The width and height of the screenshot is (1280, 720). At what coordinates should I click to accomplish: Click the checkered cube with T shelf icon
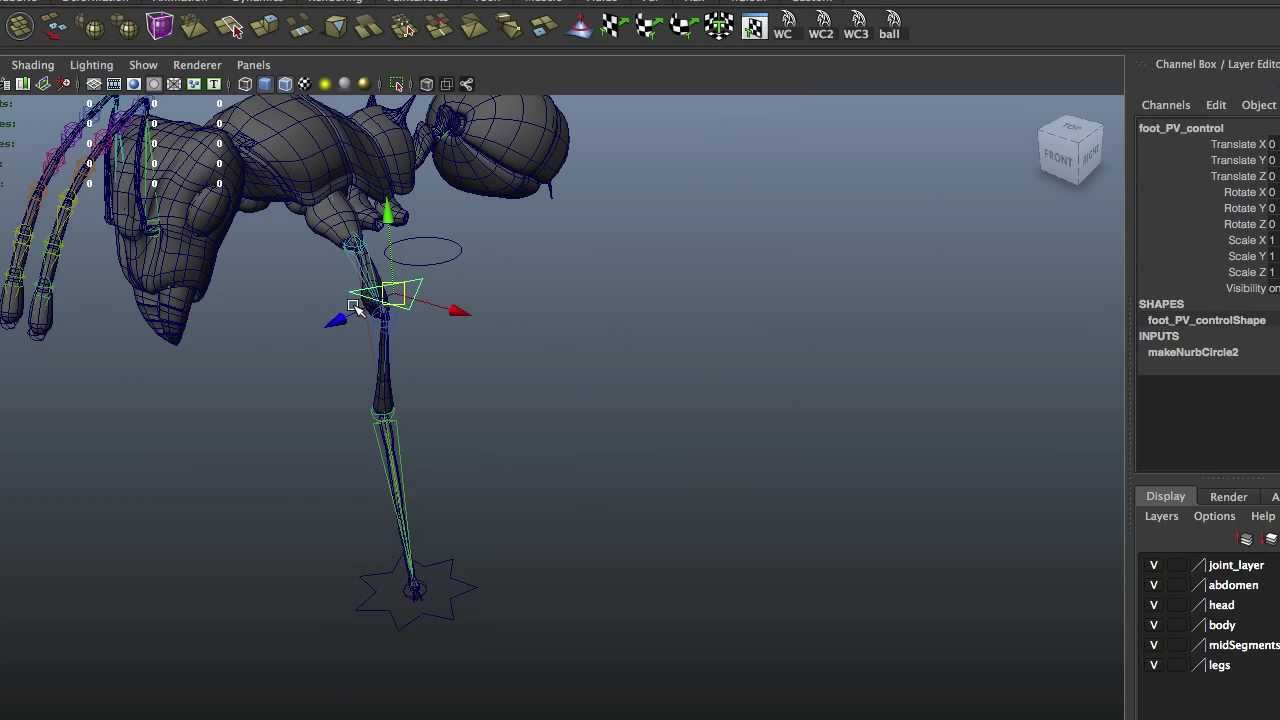pyautogui.click(x=719, y=26)
